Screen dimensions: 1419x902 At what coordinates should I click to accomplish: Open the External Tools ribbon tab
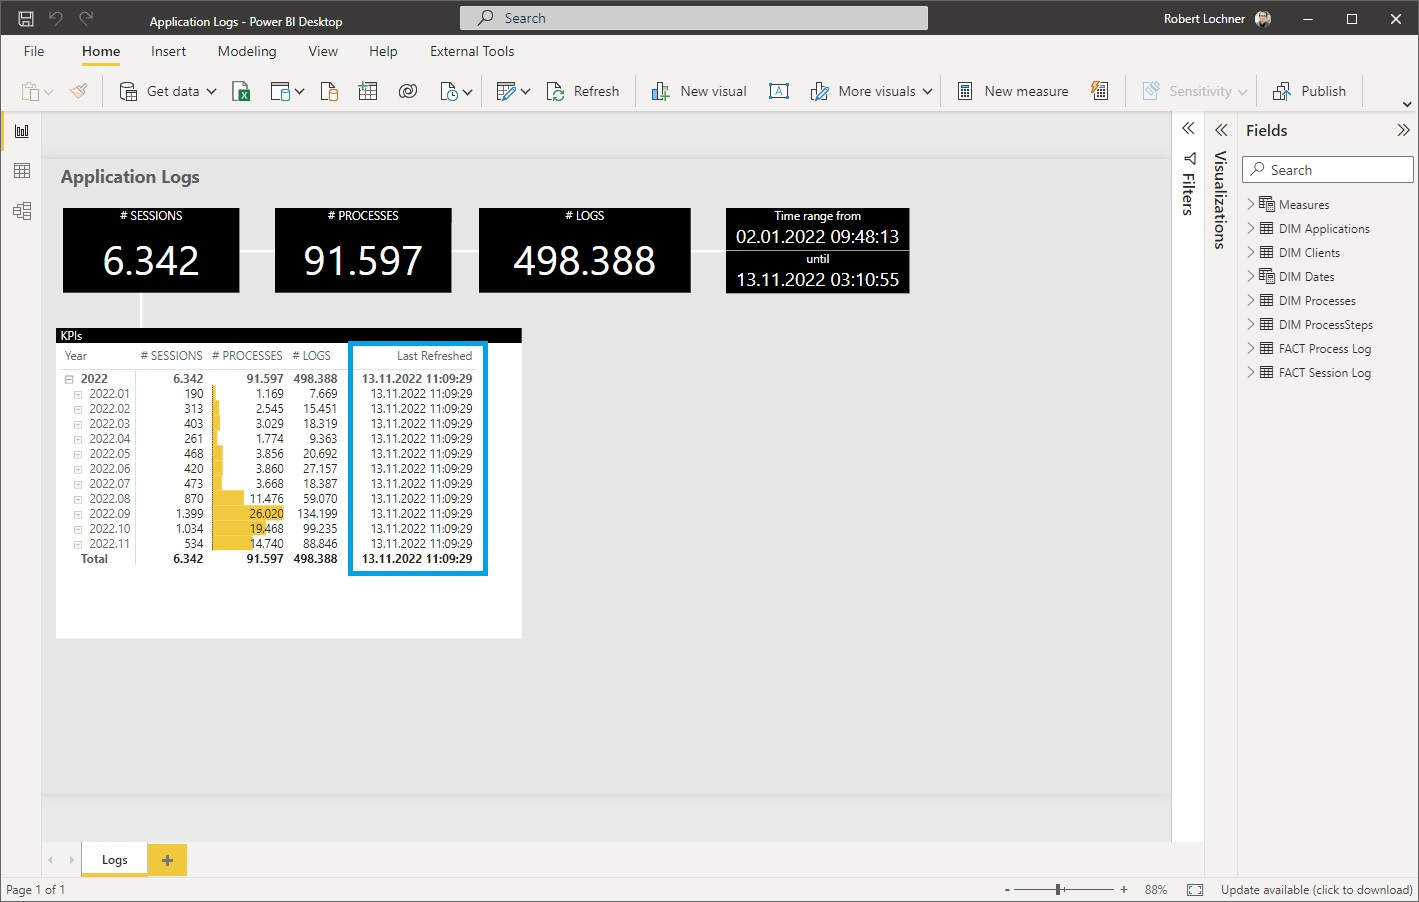[x=471, y=51]
